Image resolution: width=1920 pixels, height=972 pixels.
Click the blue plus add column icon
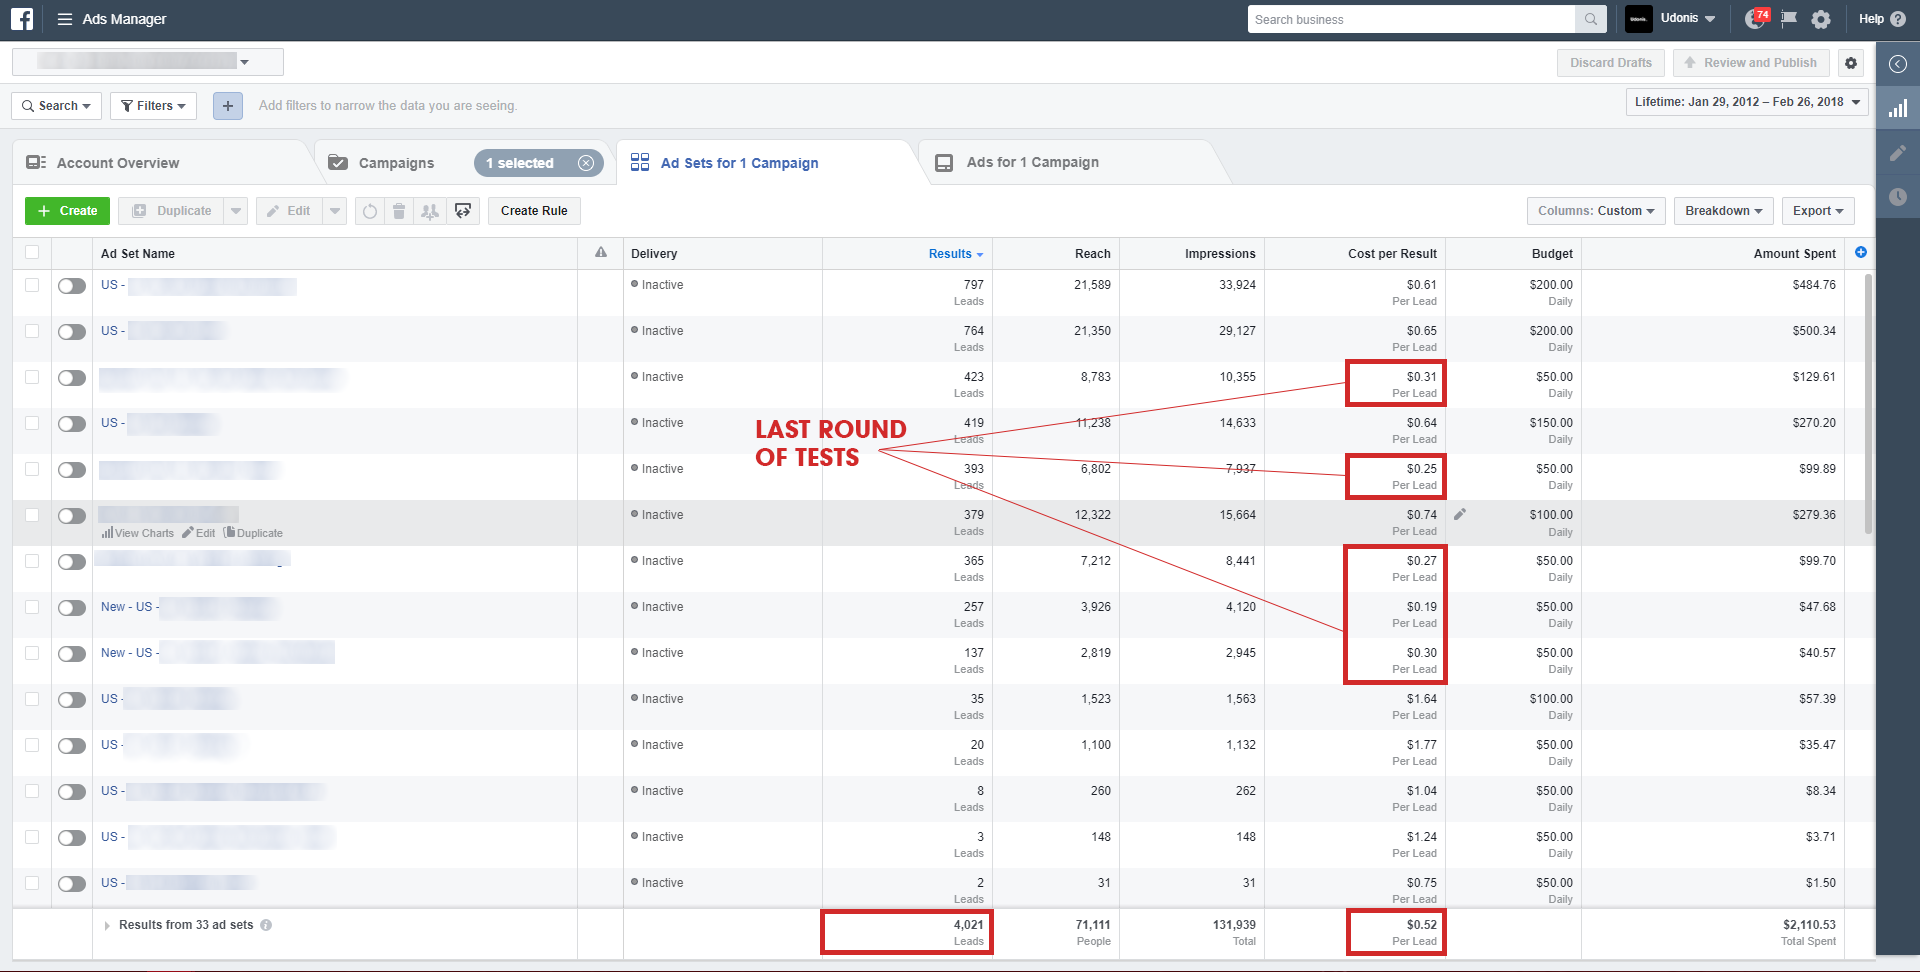click(x=1861, y=252)
